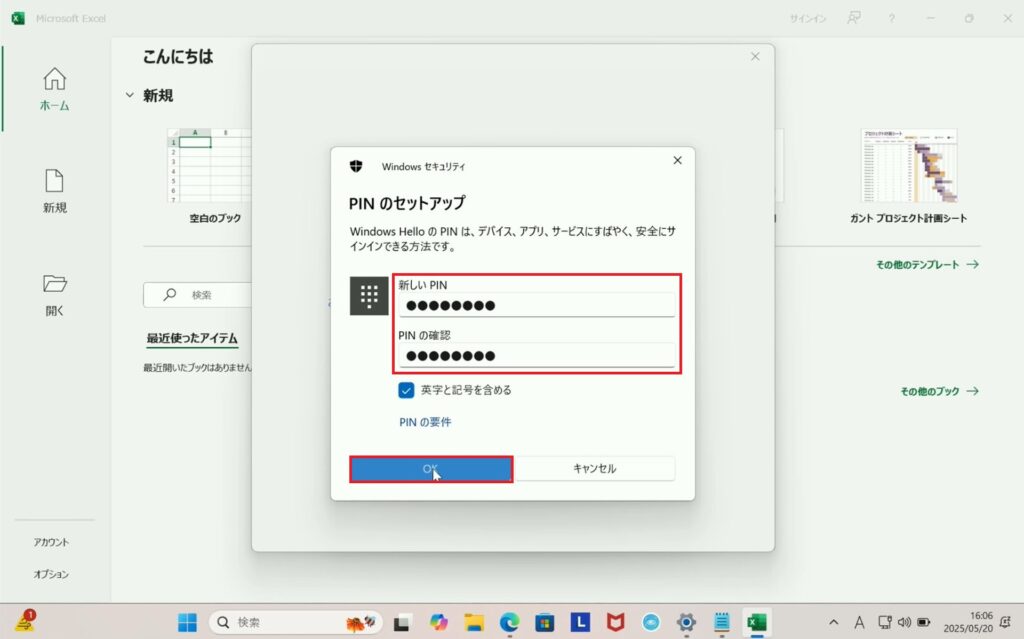This screenshot has height=639, width=1024.
Task: Open volume tray icon
Action: [x=904, y=623]
